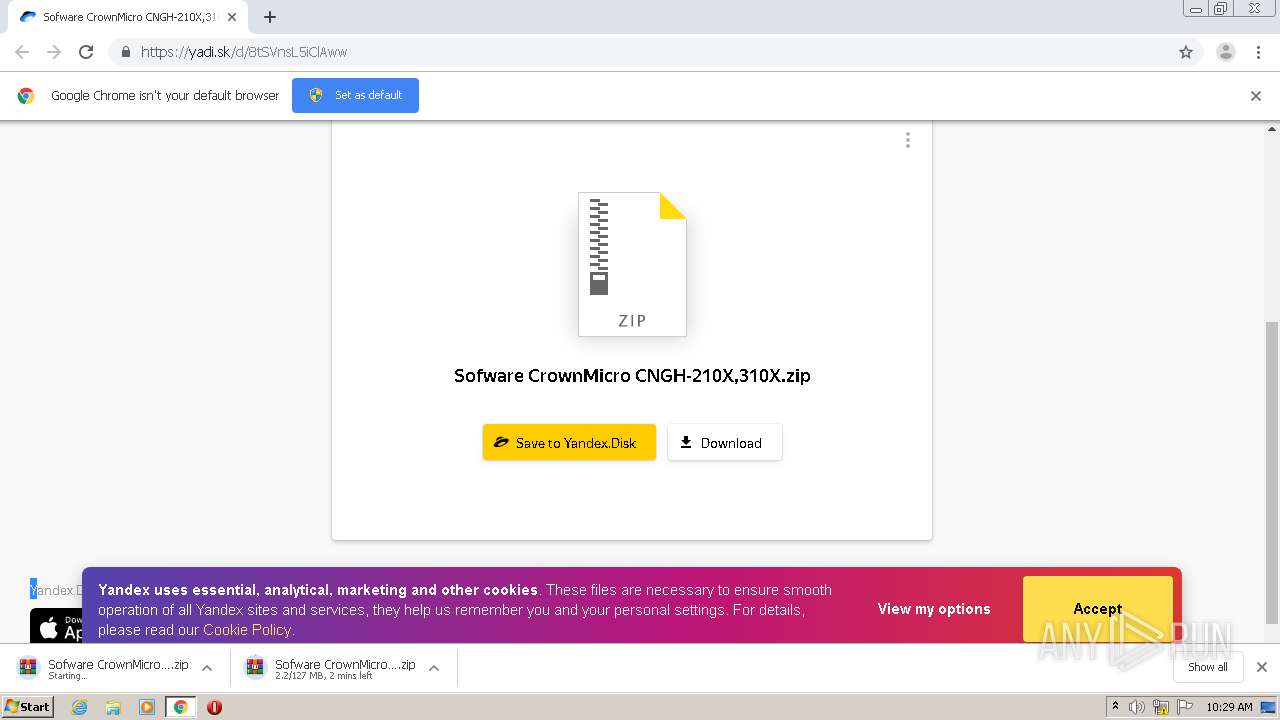Click the Chrome taskbar icon
The height and width of the screenshot is (720, 1280).
pyautogui.click(x=180, y=707)
